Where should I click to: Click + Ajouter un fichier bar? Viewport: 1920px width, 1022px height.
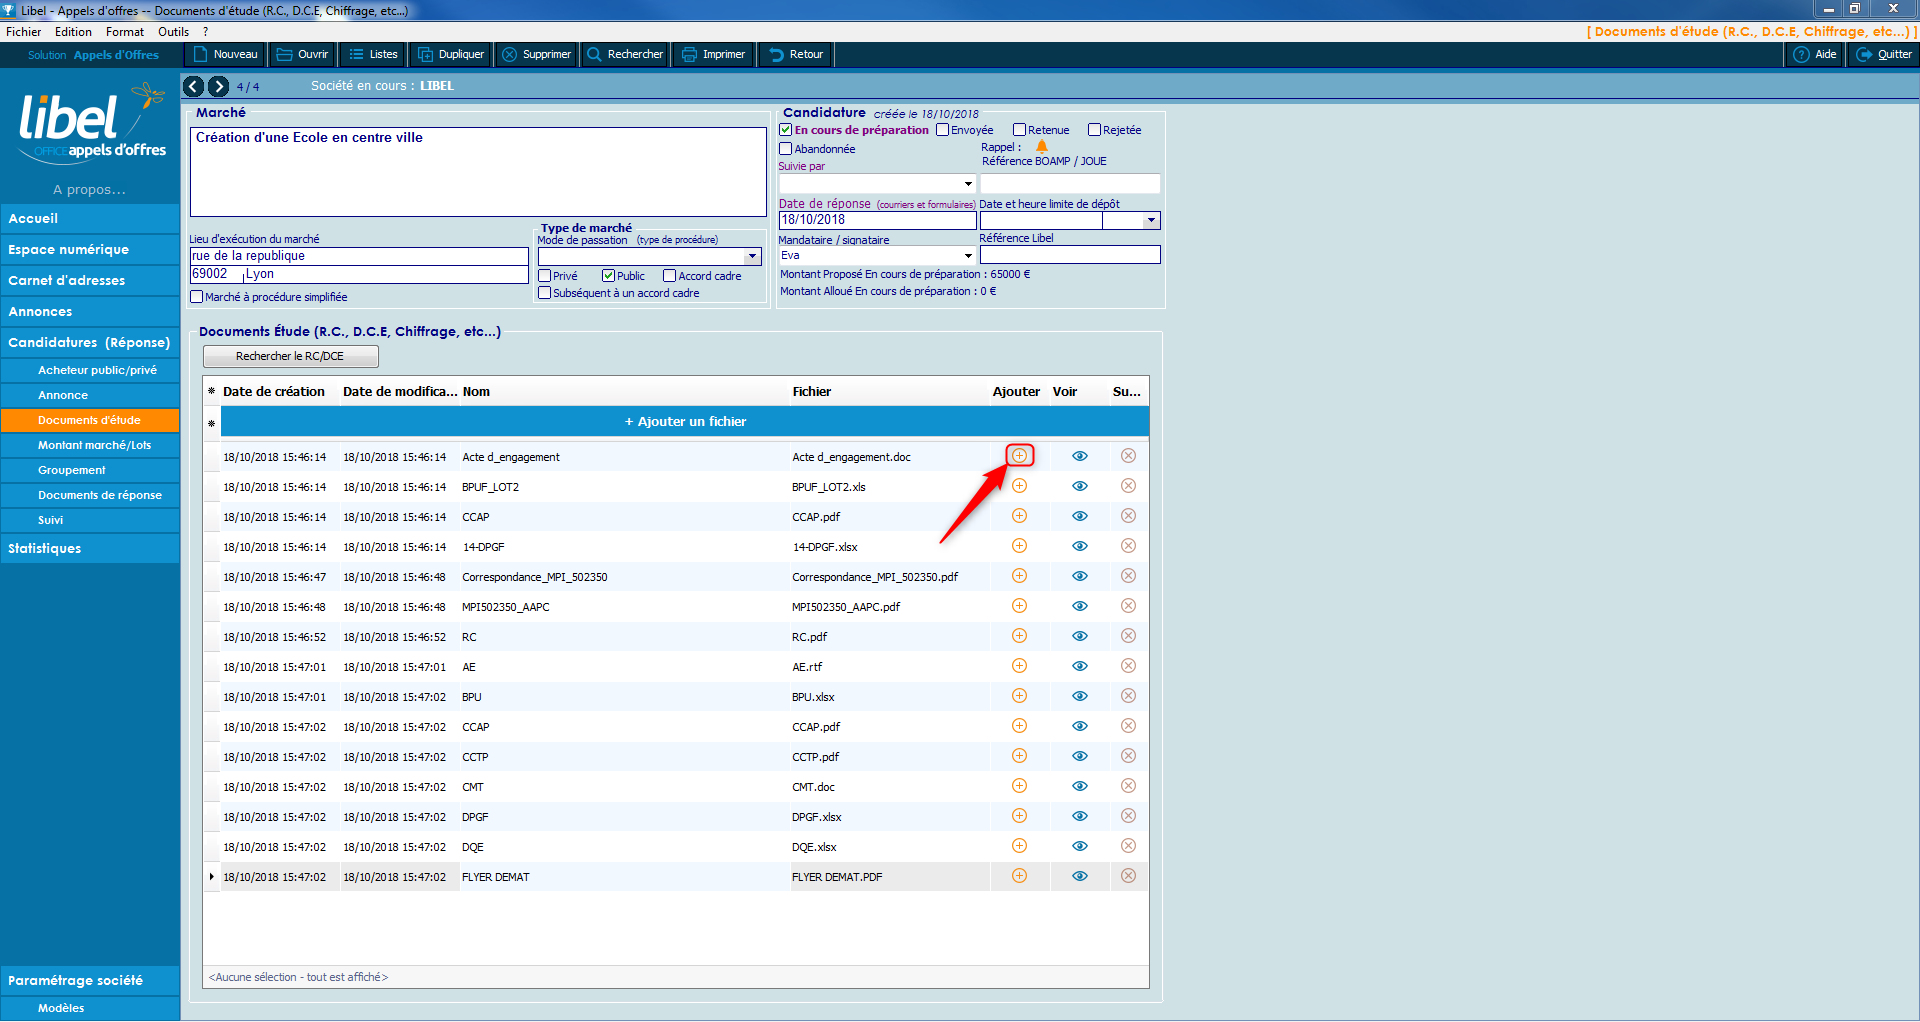[x=685, y=422]
